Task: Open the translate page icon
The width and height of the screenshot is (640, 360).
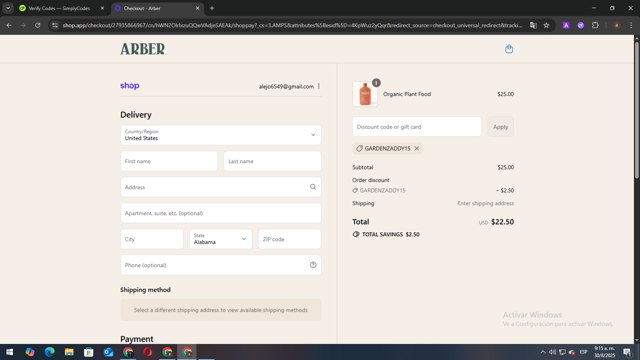Action: 533,25
